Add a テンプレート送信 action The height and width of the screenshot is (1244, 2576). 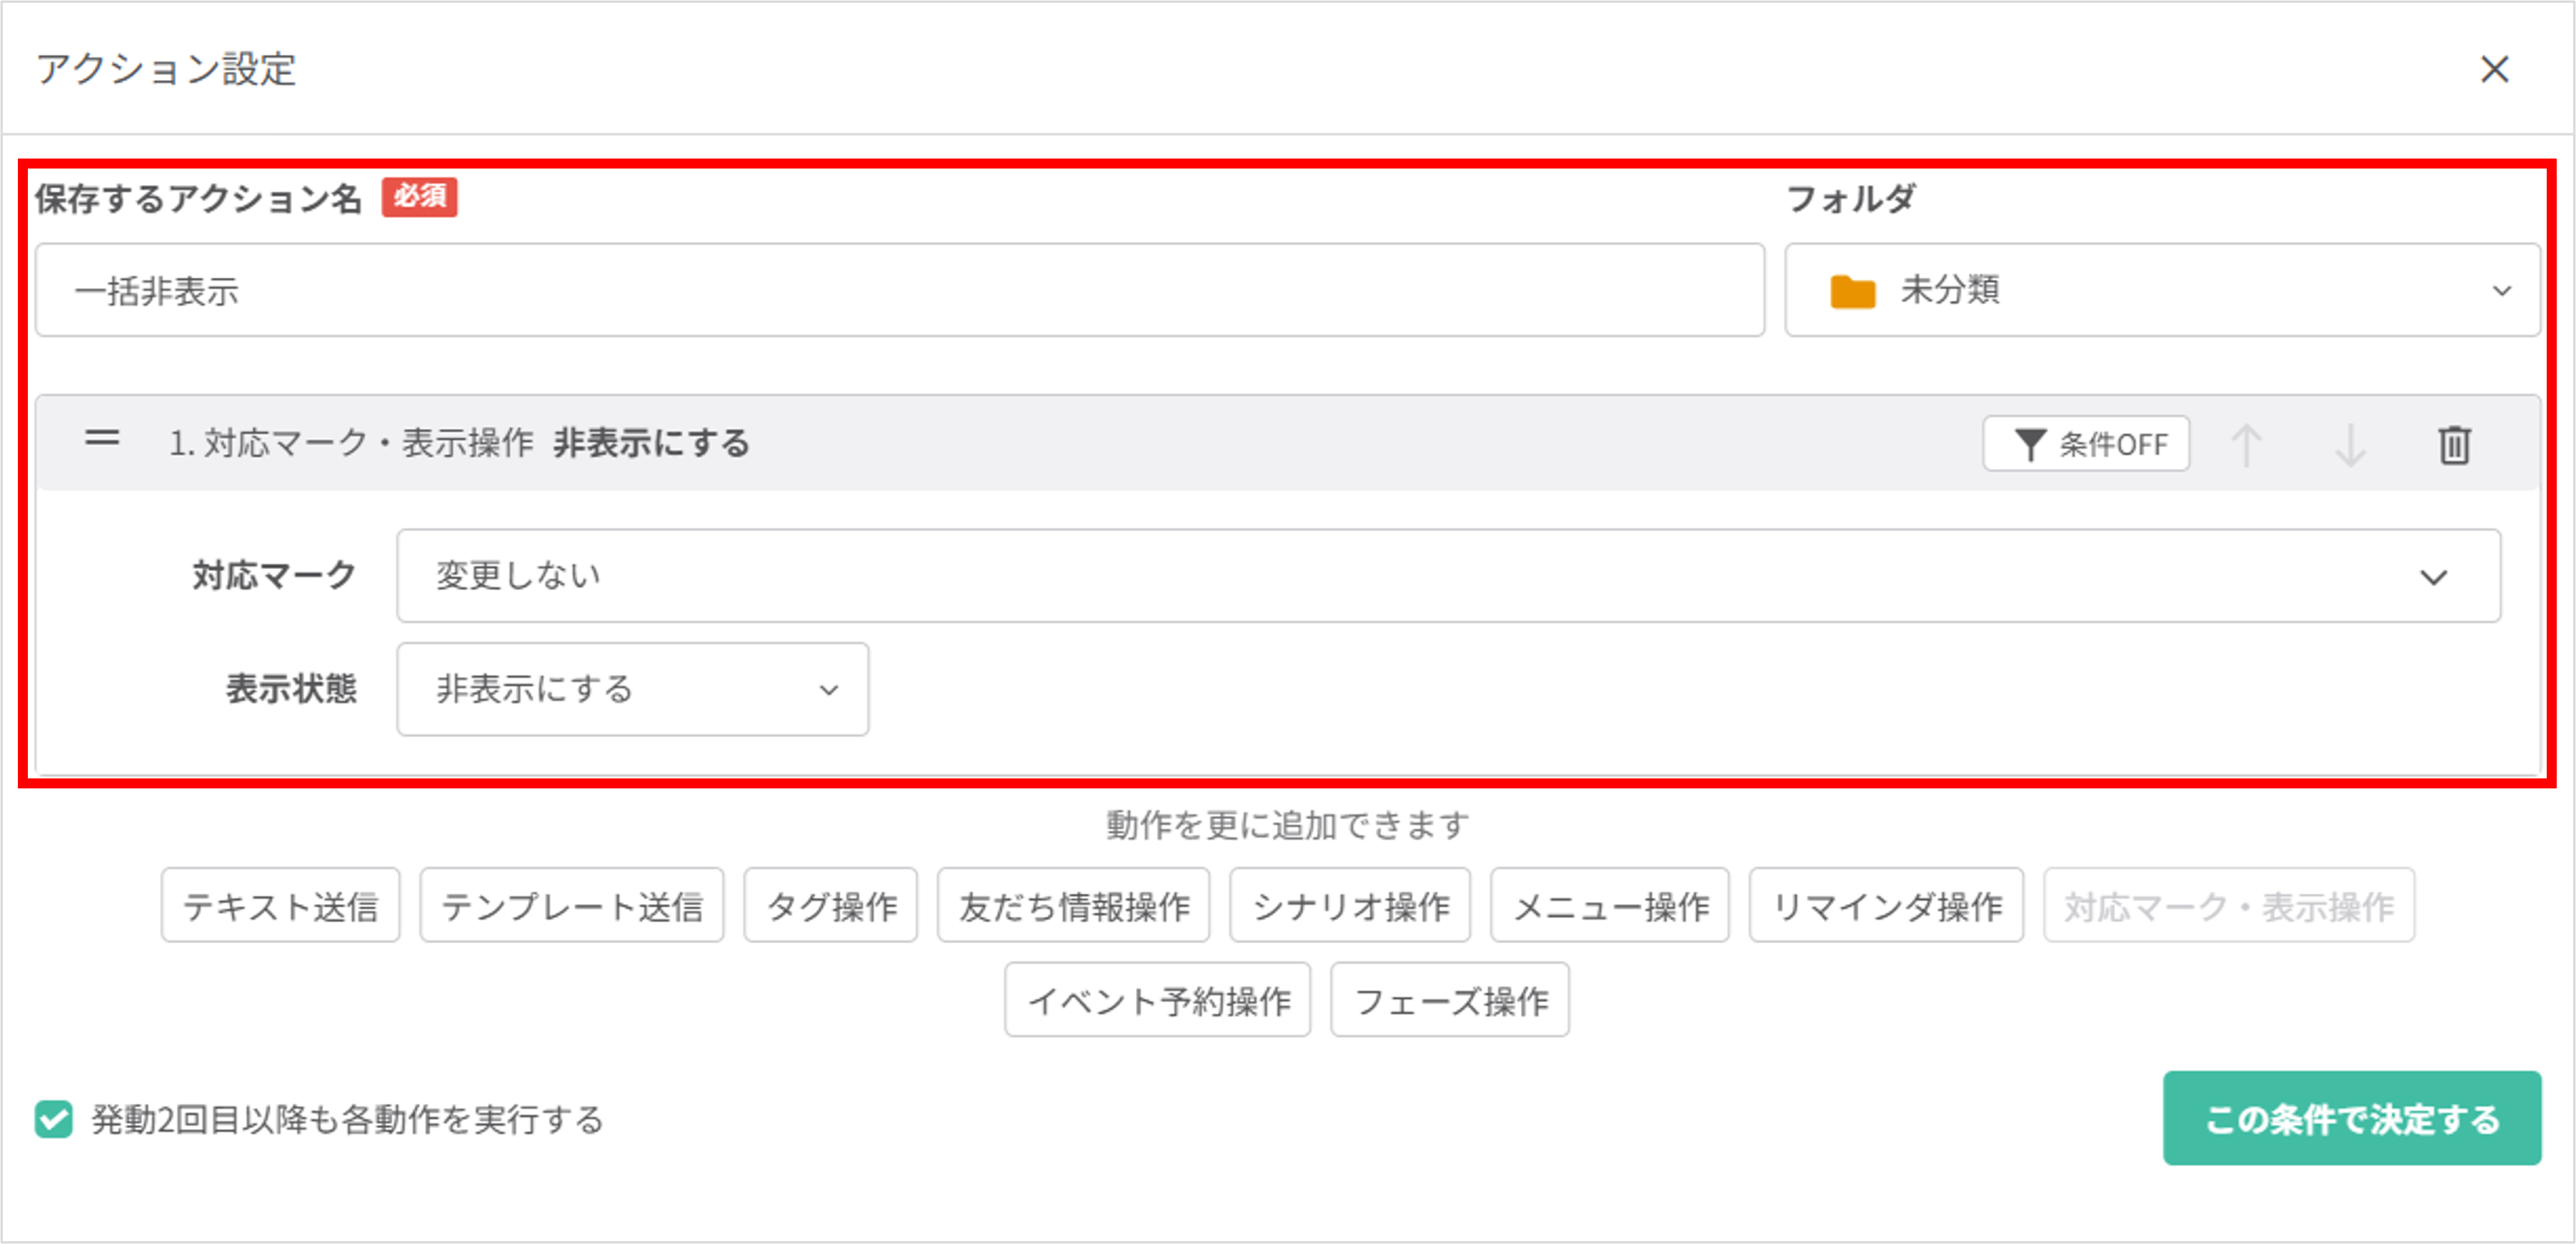click(x=571, y=906)
